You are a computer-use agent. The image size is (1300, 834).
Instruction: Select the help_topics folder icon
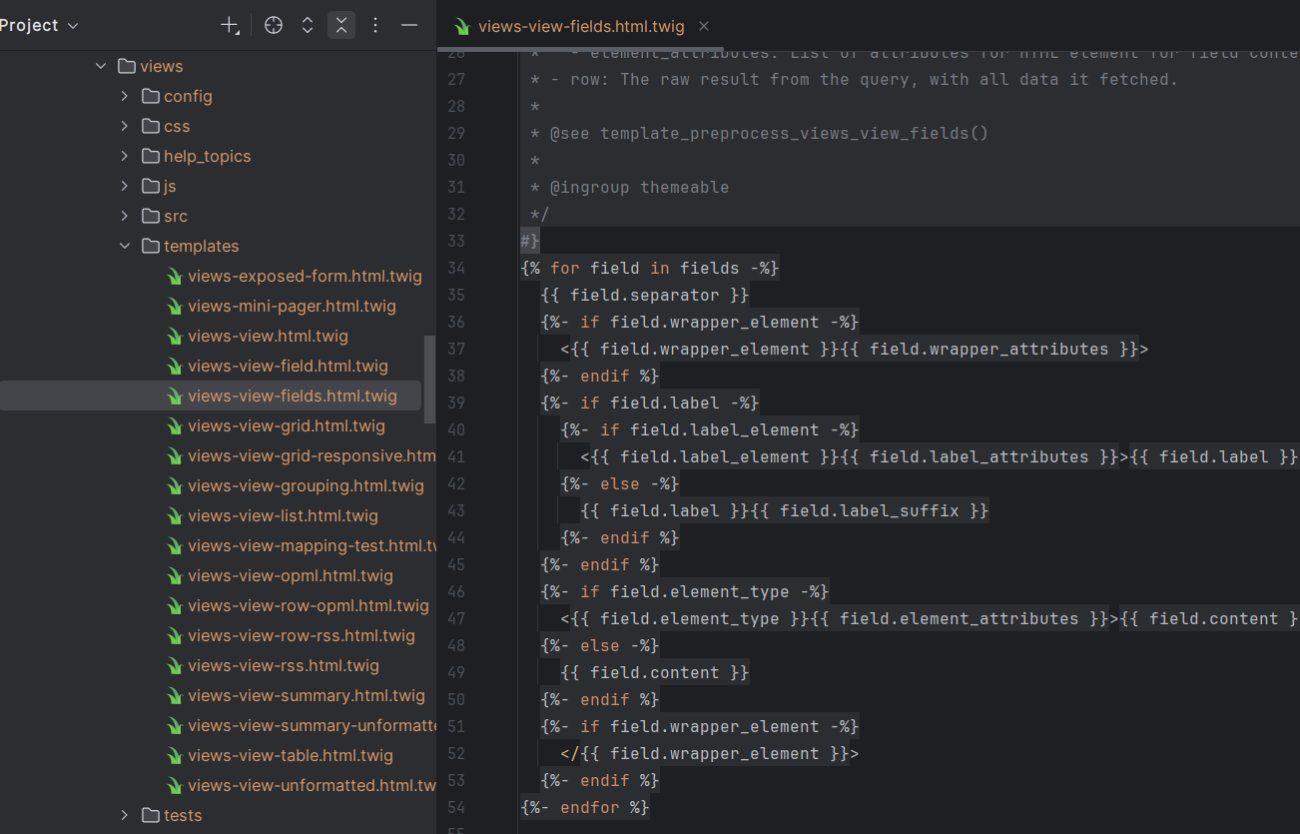point(151,156)
